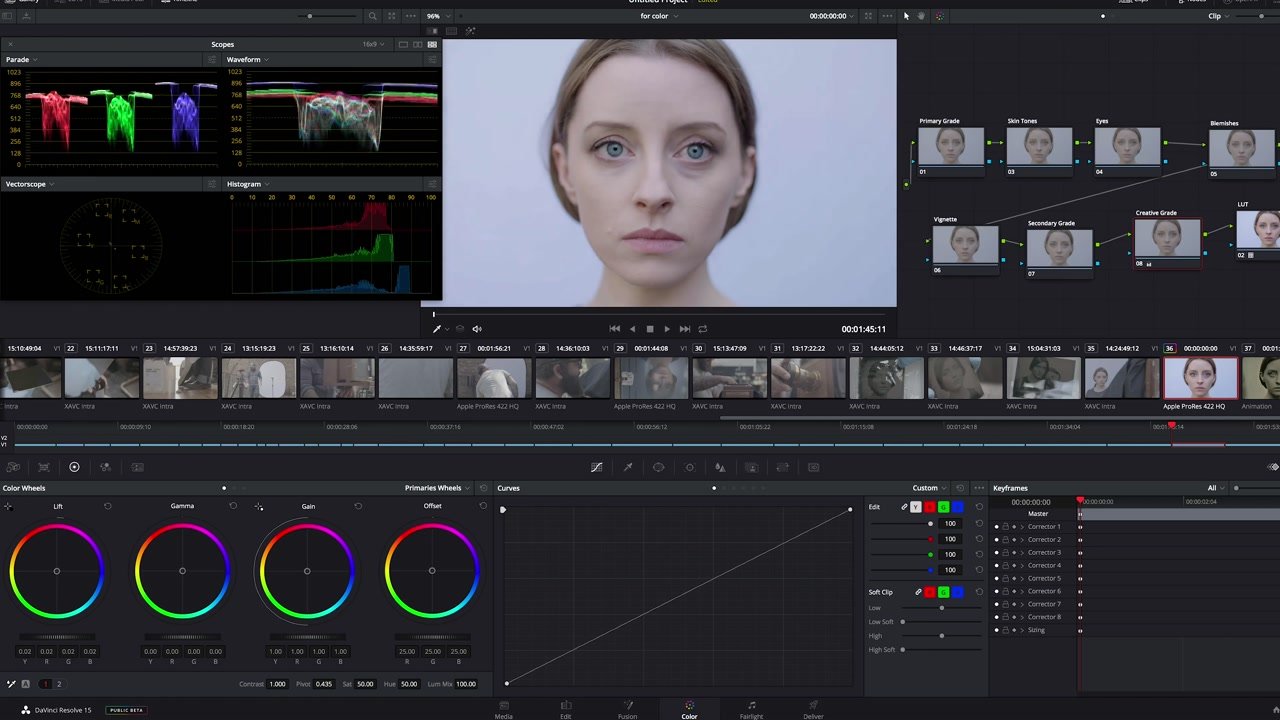Switch to grade version 2
The image size is (1280, 720).
(x=58, y=684)
